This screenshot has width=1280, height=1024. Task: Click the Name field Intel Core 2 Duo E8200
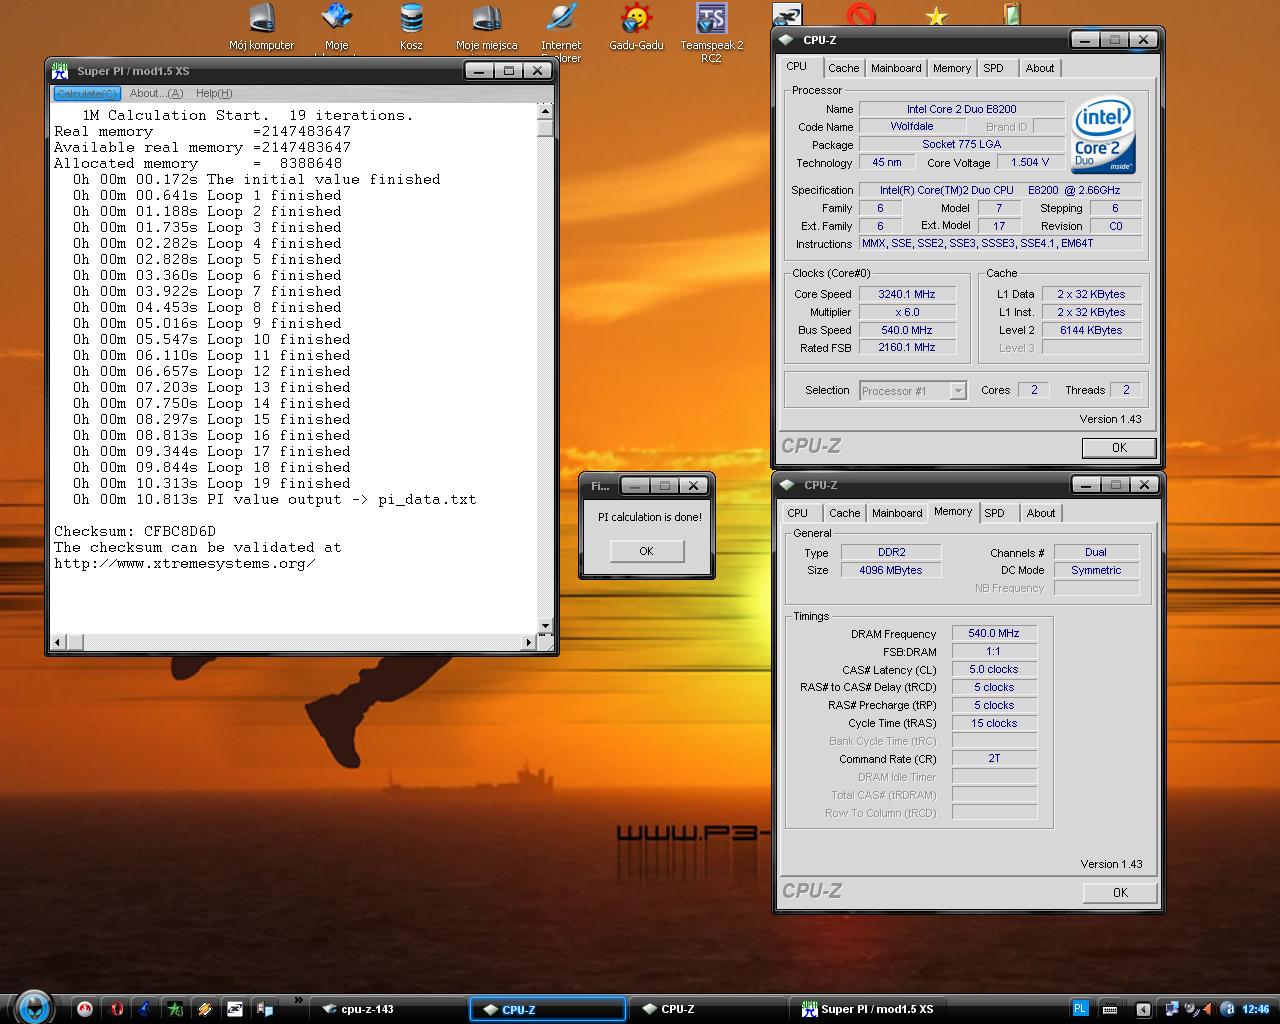962,109
